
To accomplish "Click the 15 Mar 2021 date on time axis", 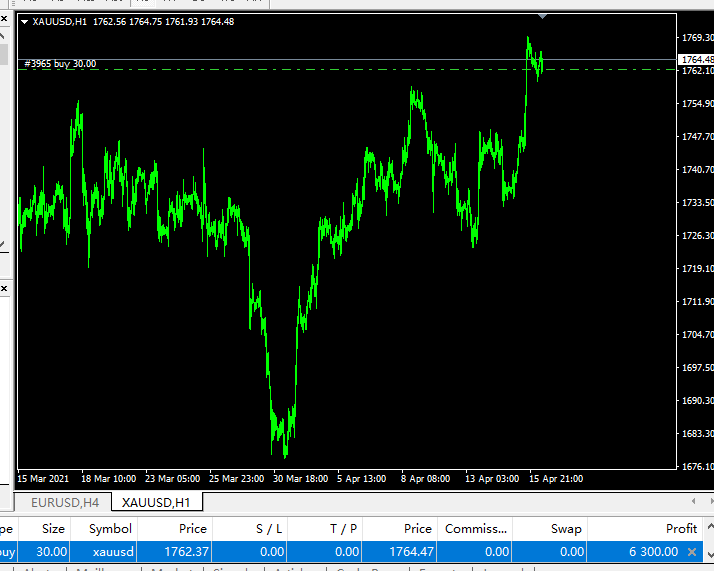I will pyautogui.click(x=43, y=479).
